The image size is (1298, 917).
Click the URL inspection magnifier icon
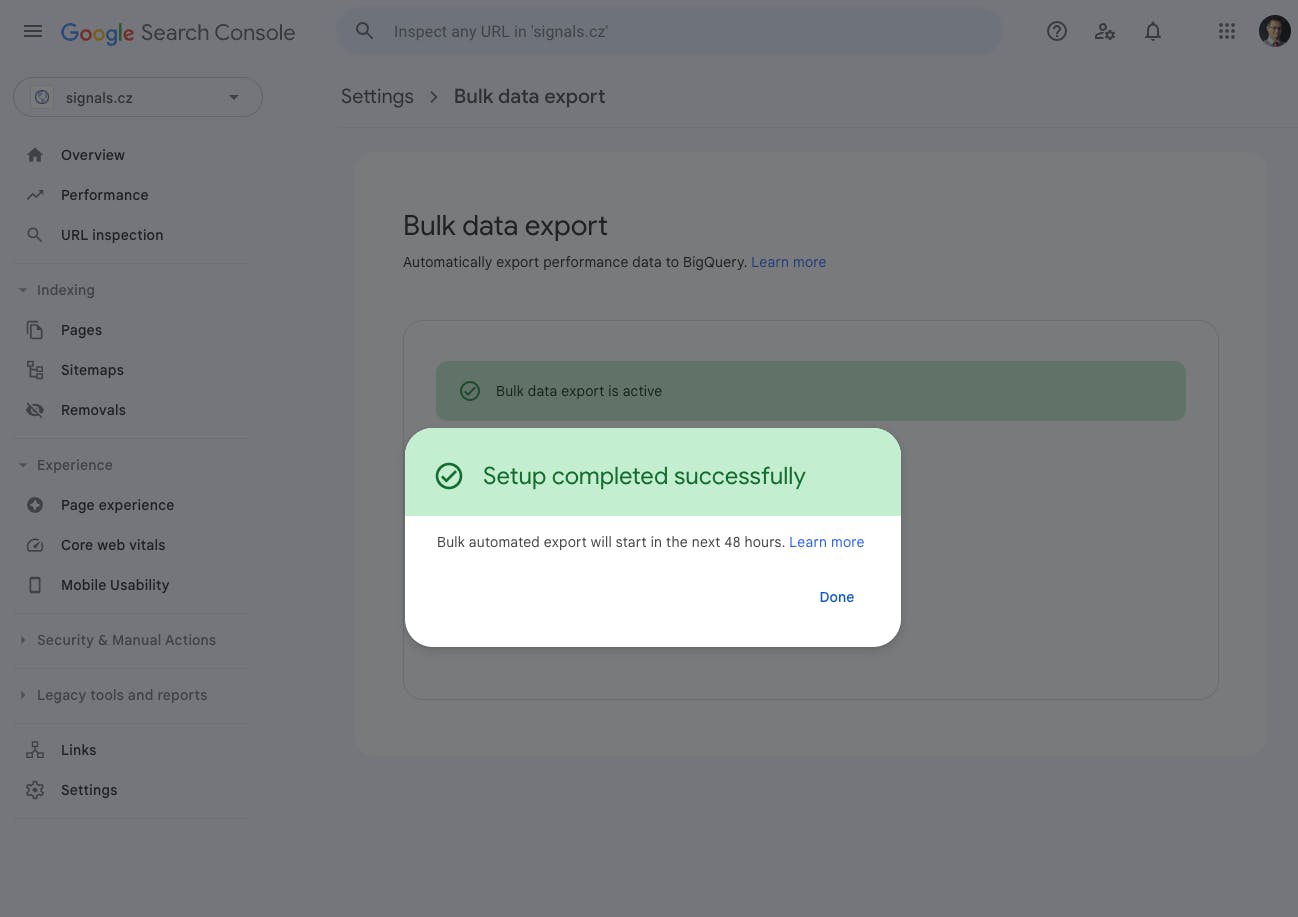coord(35,235)
